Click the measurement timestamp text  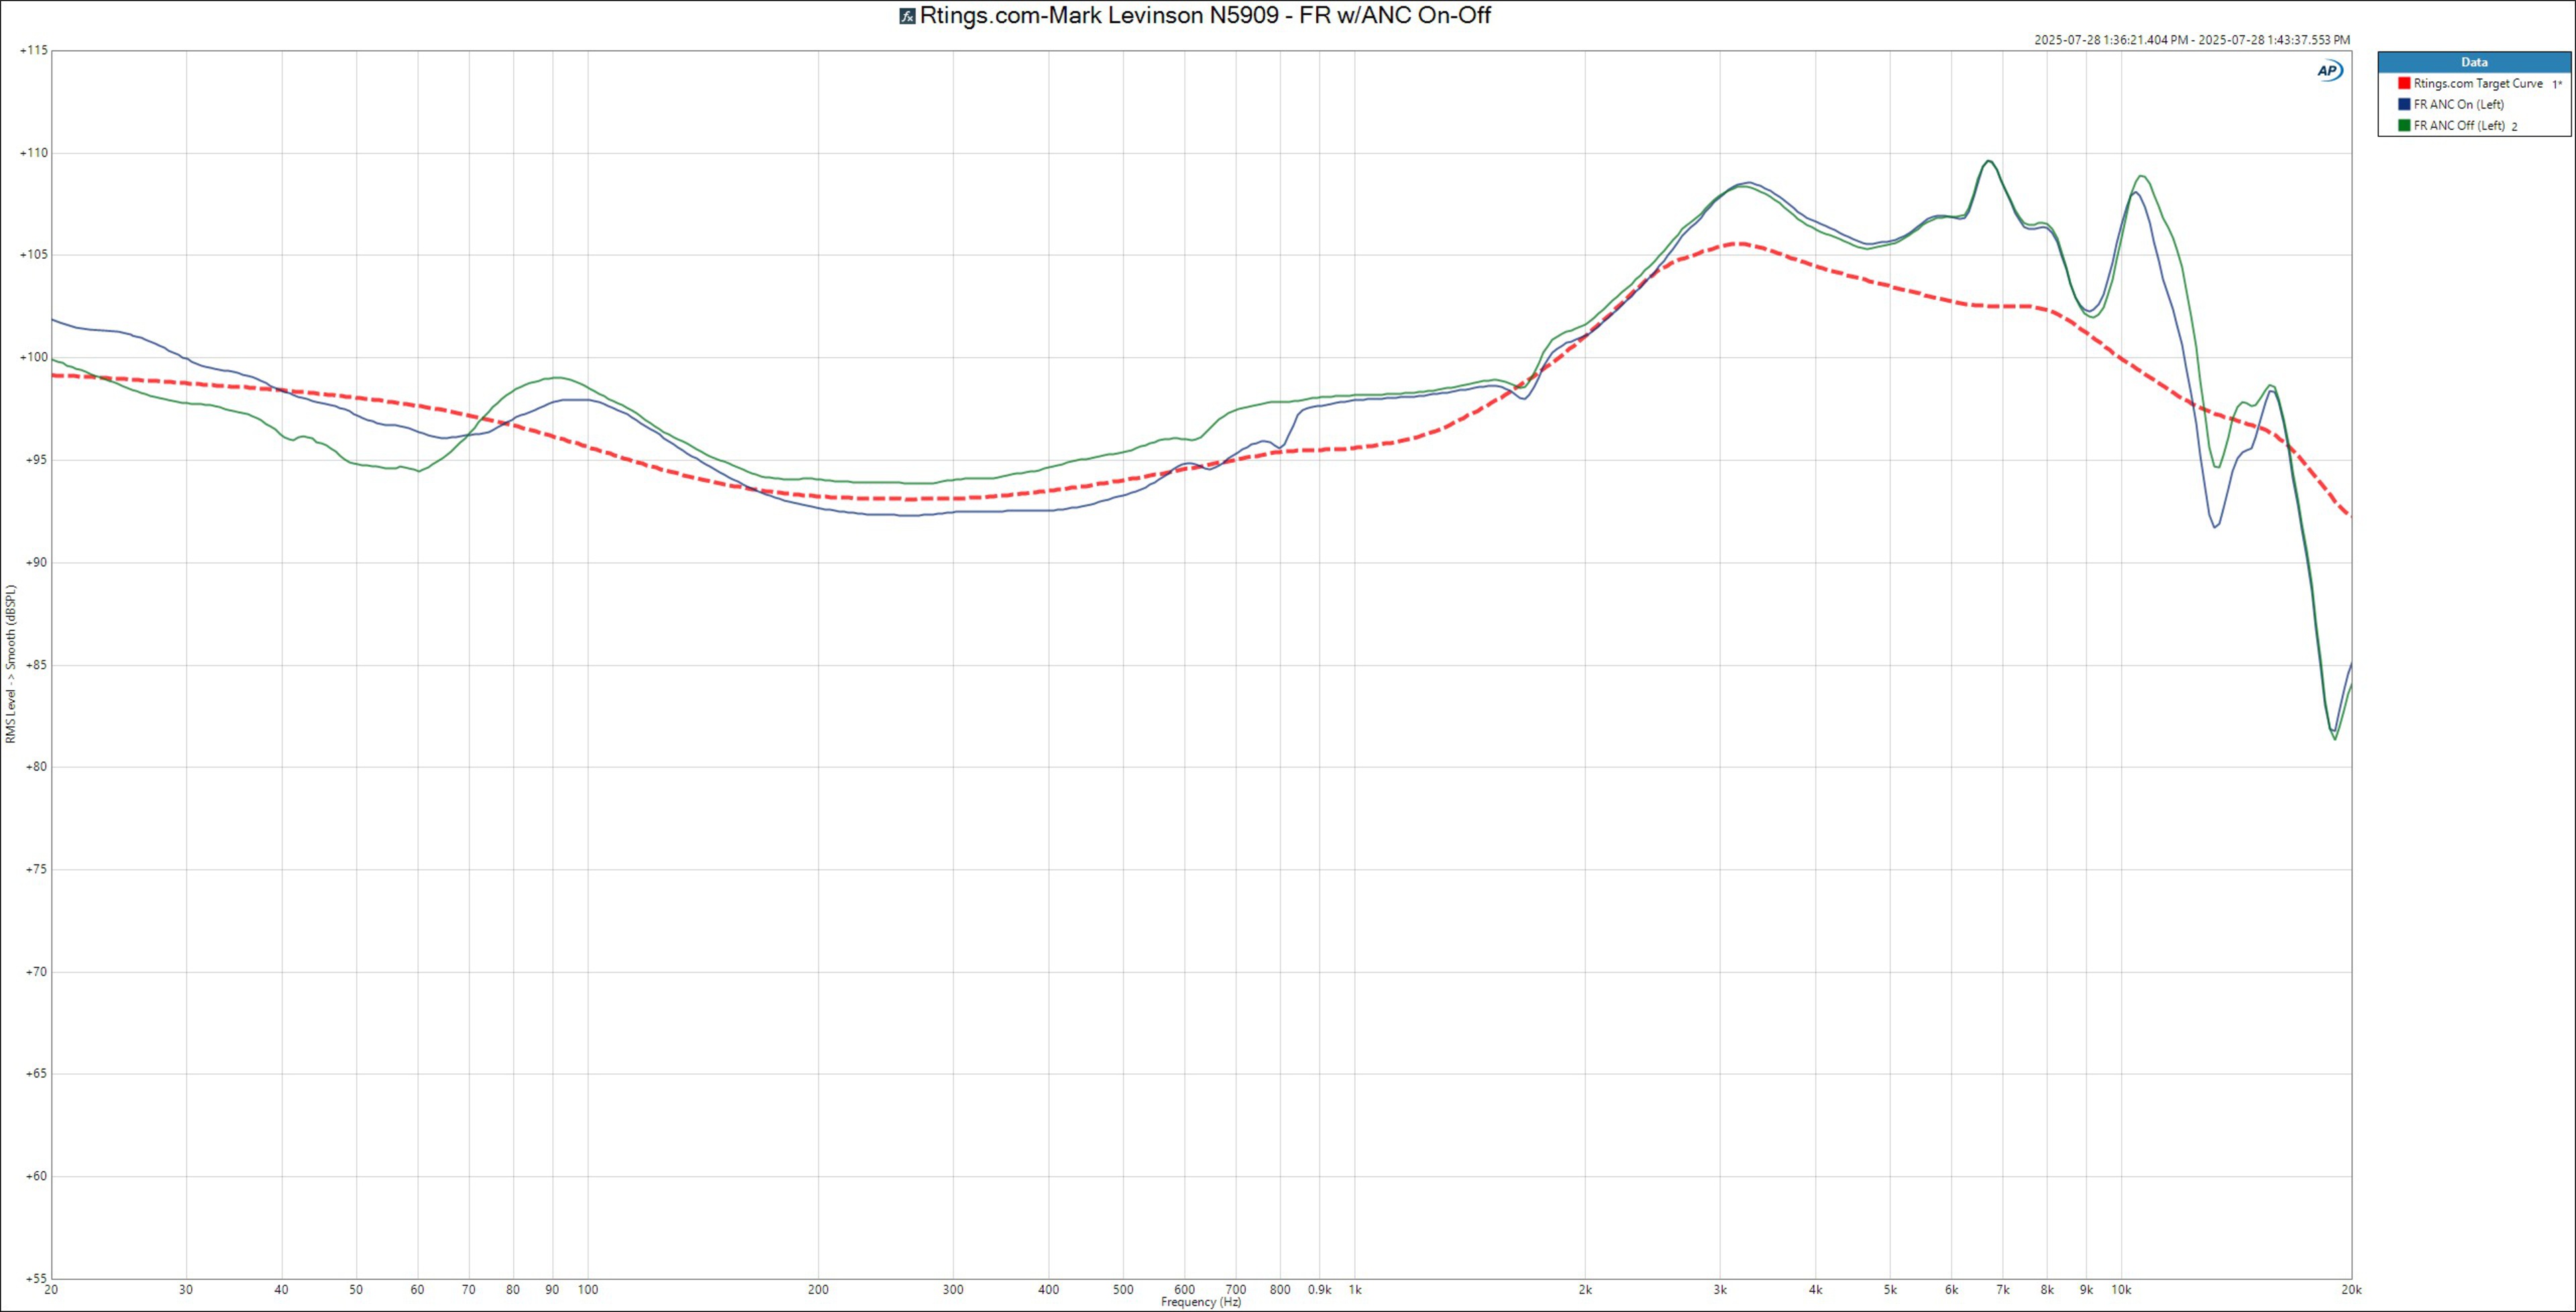(2192, 40)
